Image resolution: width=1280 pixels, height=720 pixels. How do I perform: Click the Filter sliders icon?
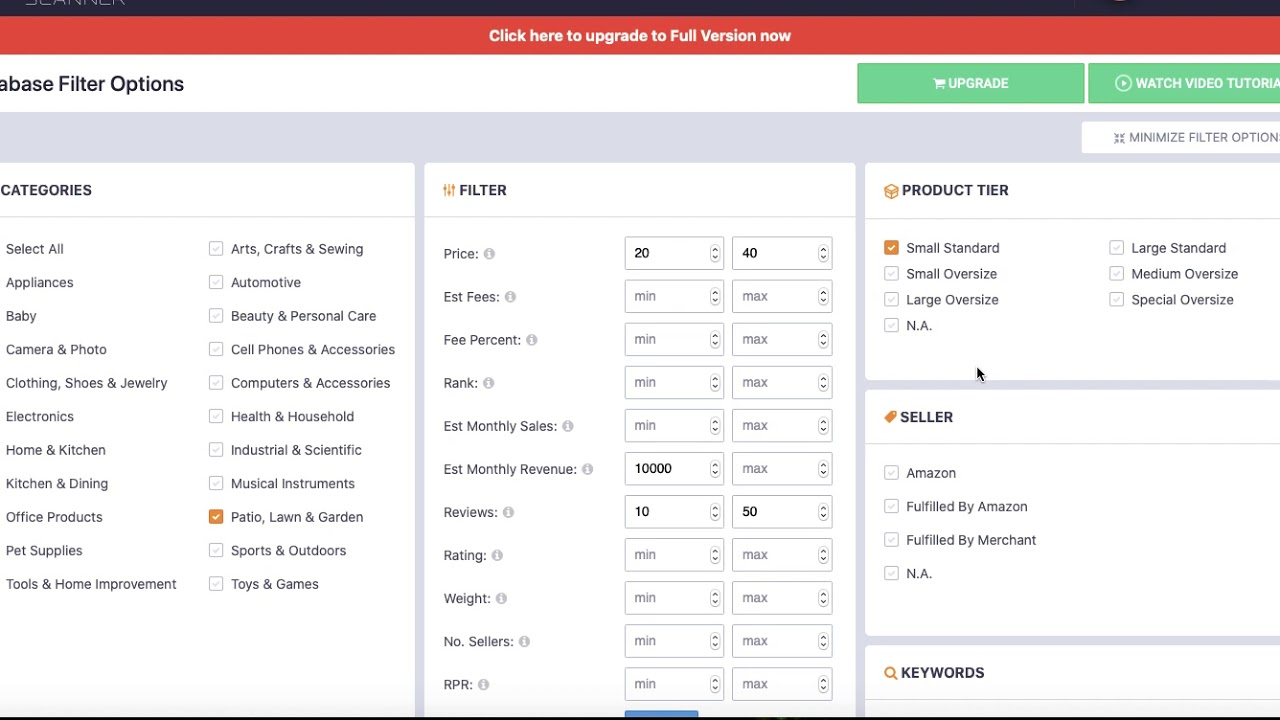(x=449, y=190)
